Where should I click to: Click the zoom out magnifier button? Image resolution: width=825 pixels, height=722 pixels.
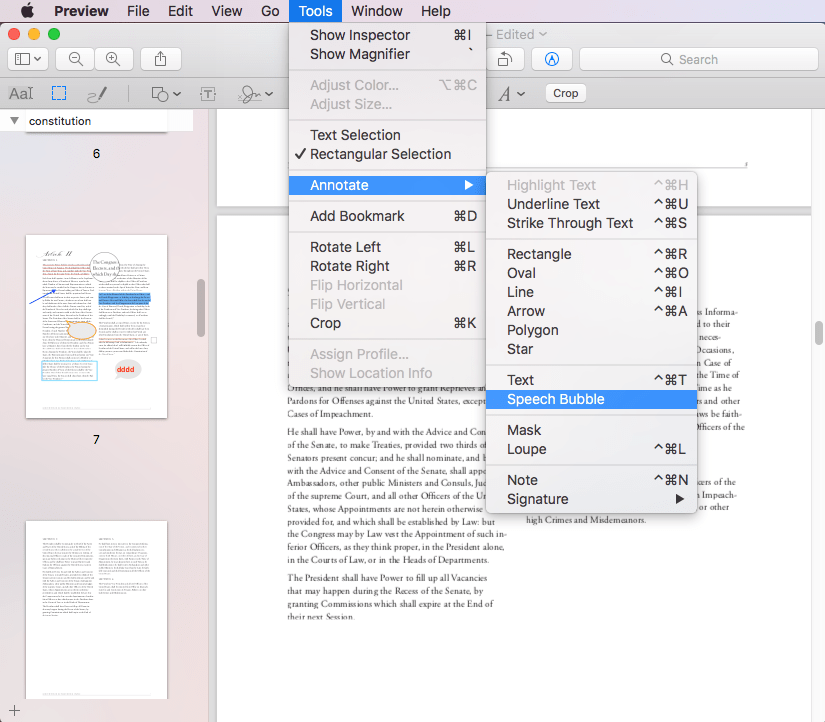pos(76,59)
